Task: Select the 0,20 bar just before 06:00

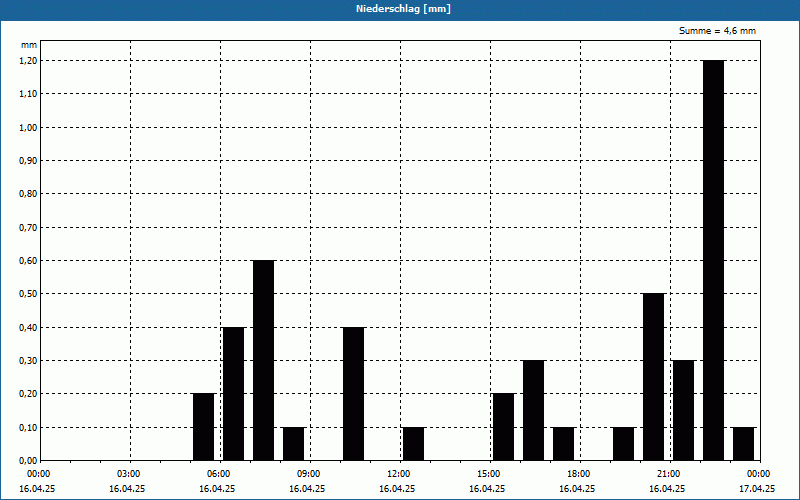Action: 204,427
